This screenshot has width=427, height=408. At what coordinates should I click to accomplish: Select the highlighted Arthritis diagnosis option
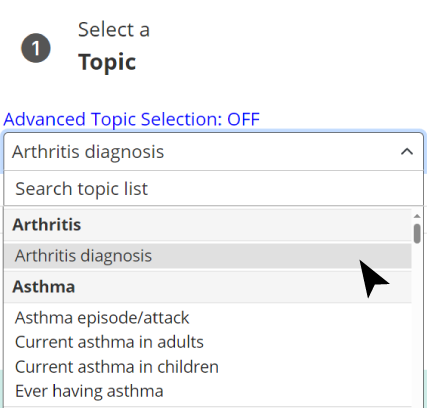208,256
